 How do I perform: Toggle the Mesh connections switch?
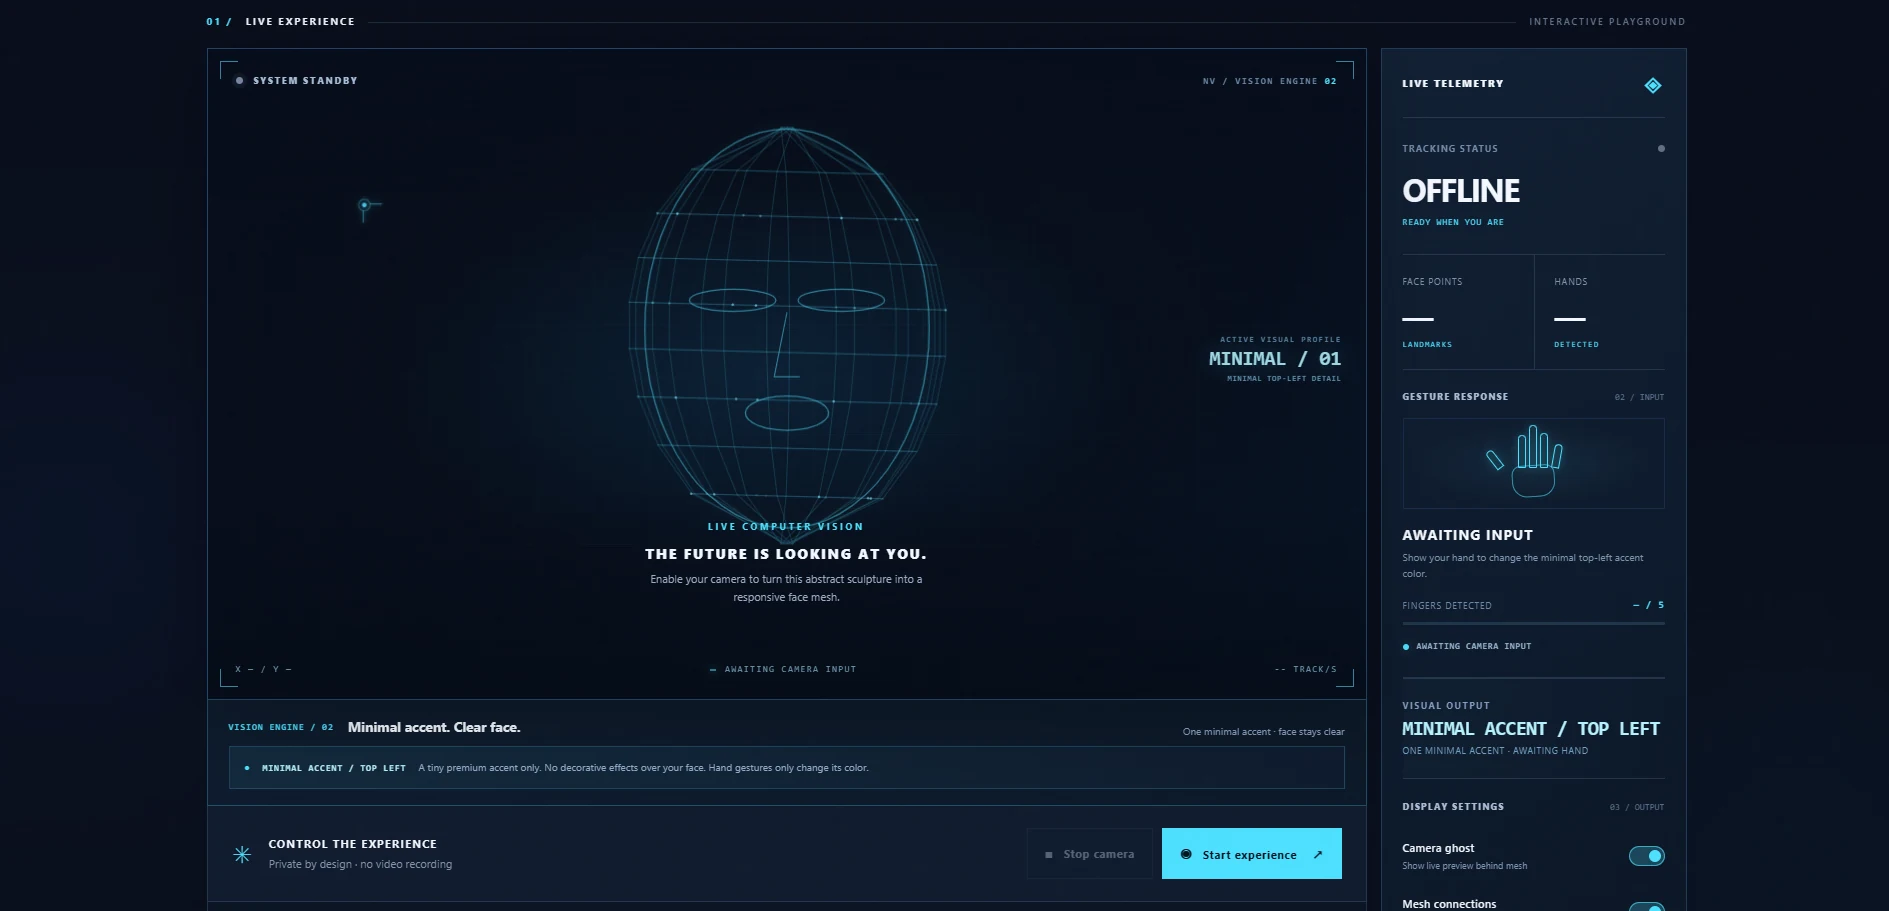coord(1646,906)
